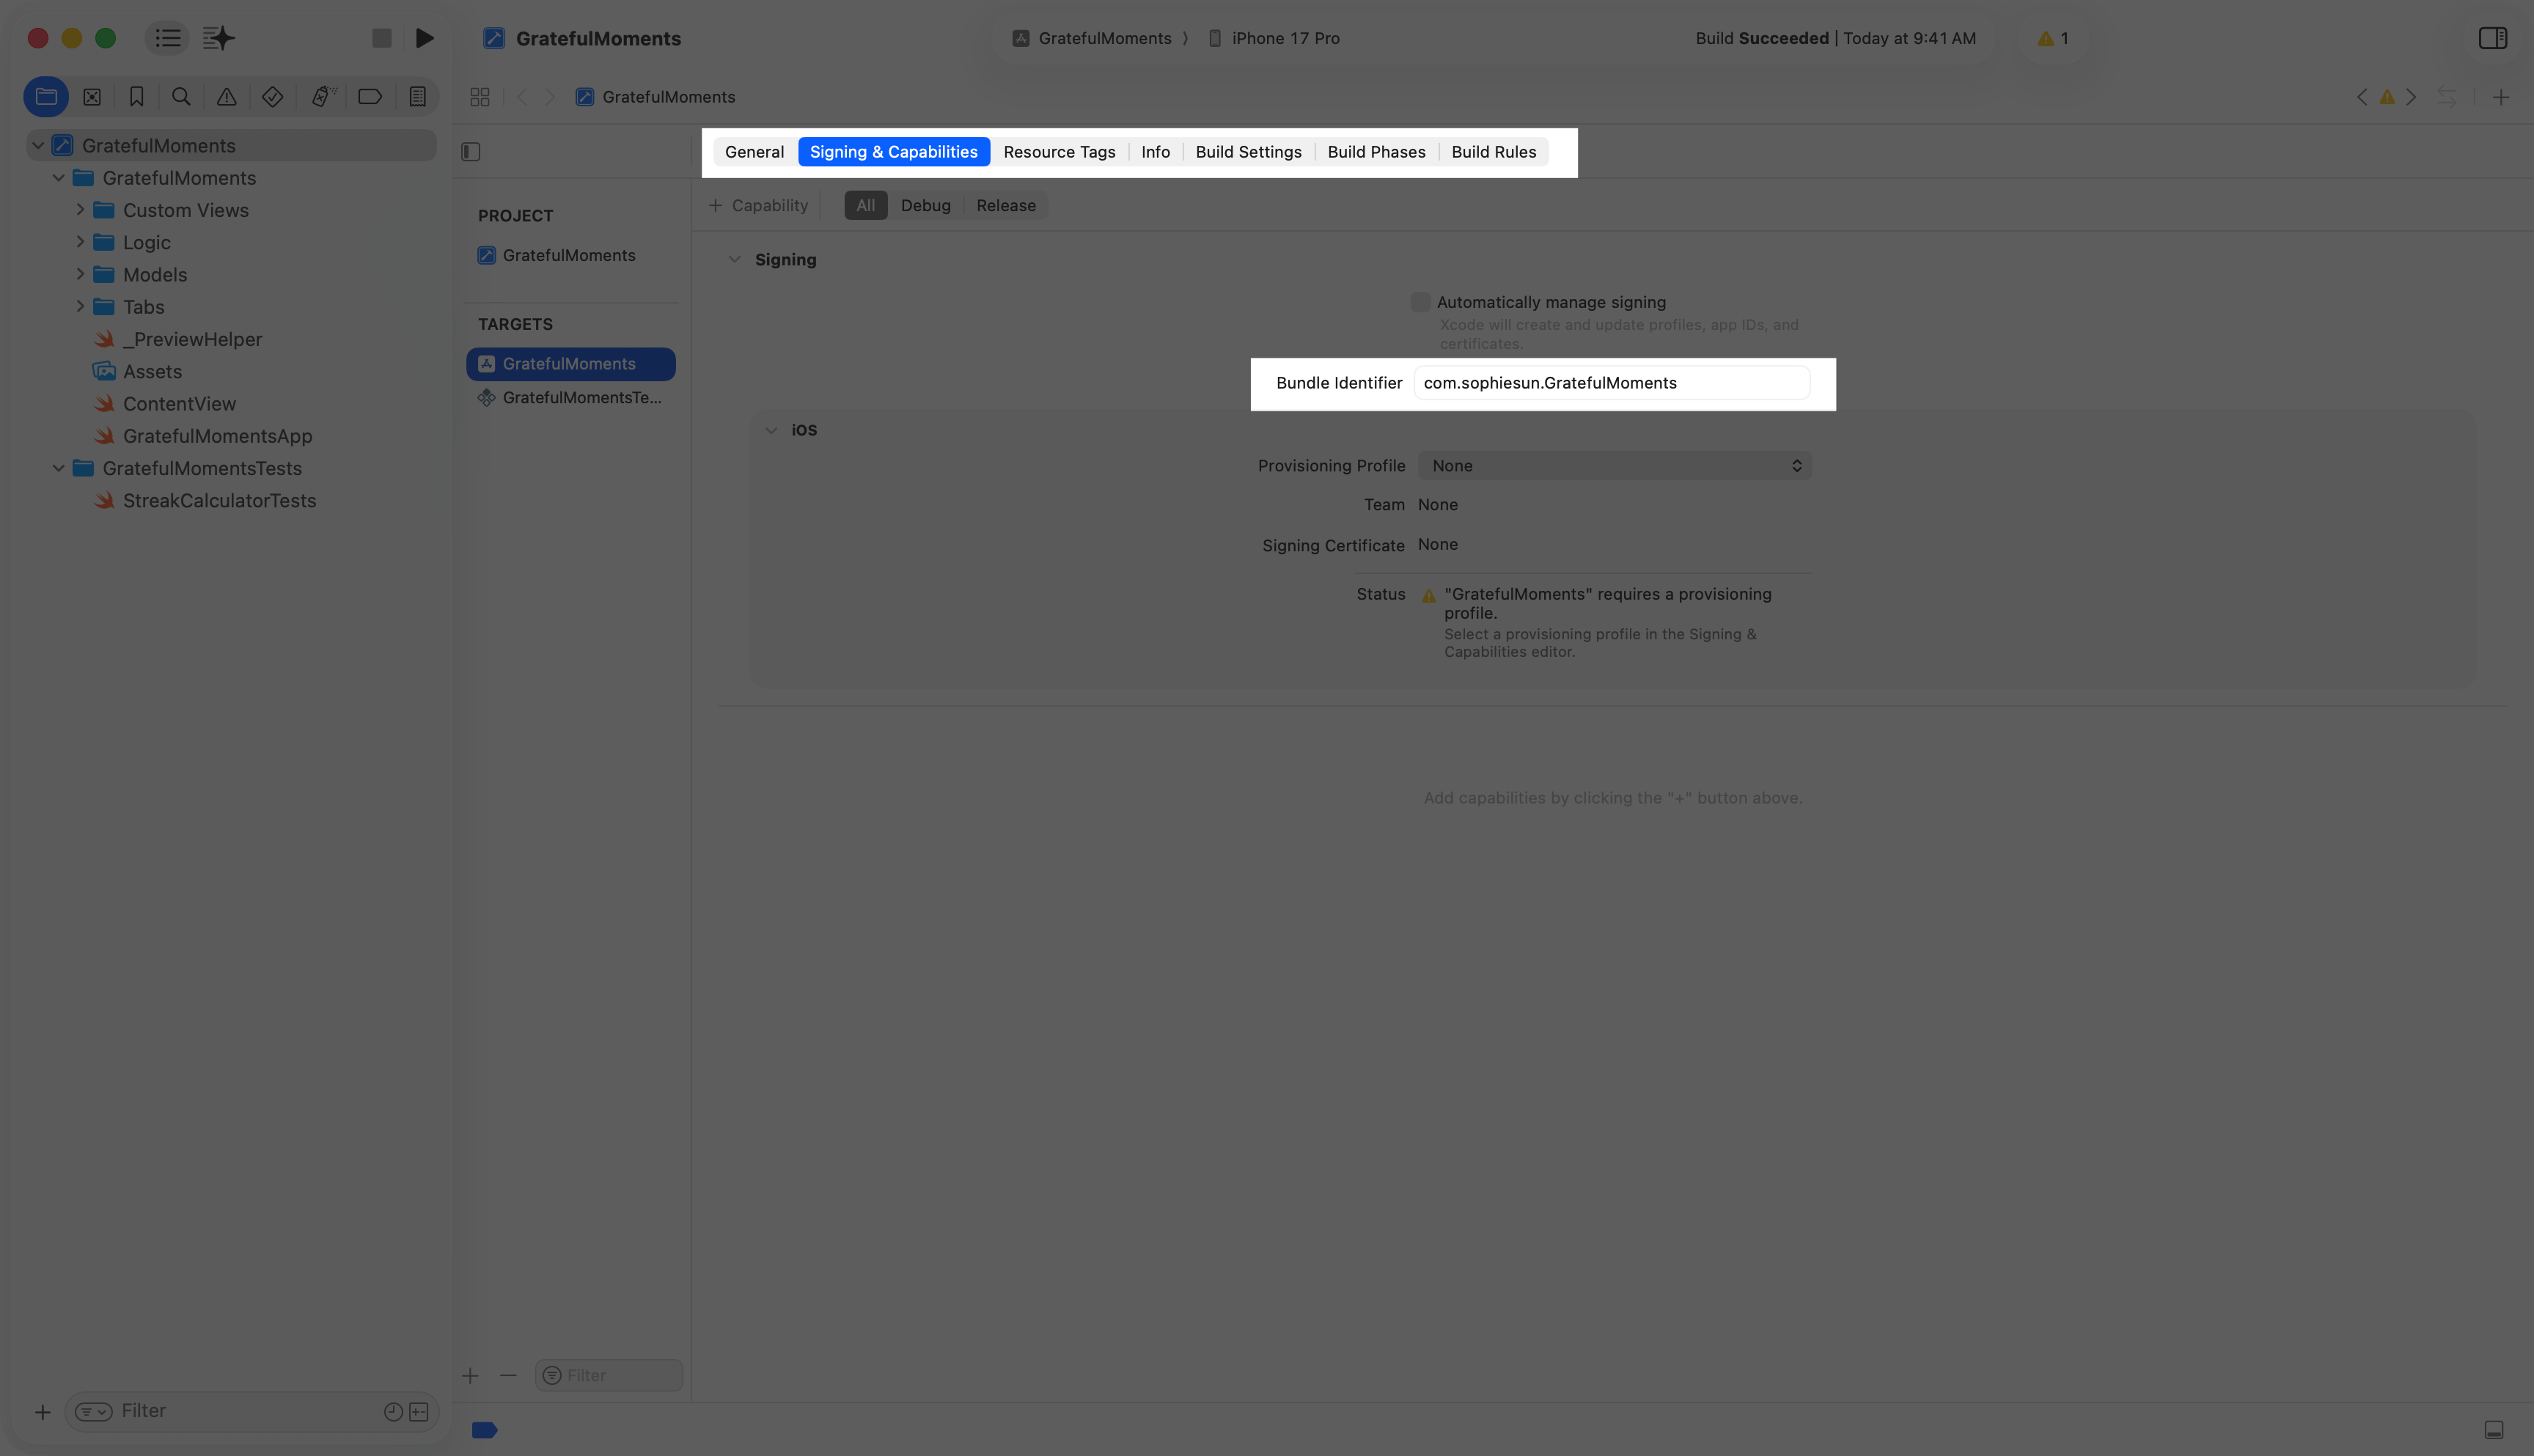Select the GratefulMomentsTests target
Viewport: 2534px width, 1456px height.
[x=571, y=398]
